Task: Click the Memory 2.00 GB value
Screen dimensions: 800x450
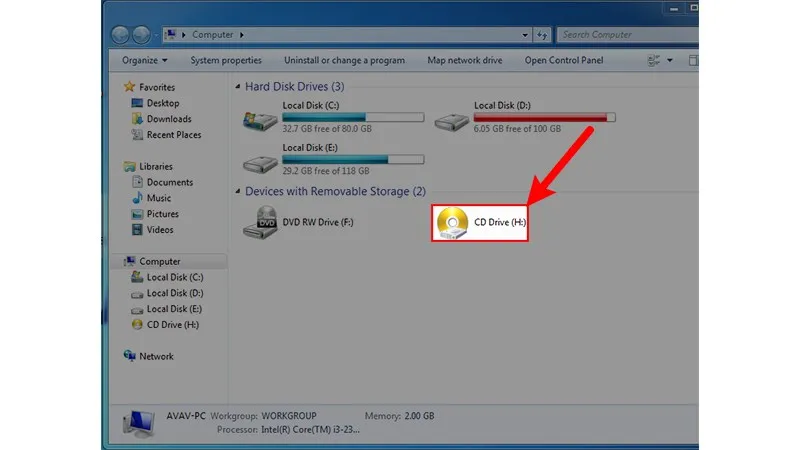Action: point(419,416)
